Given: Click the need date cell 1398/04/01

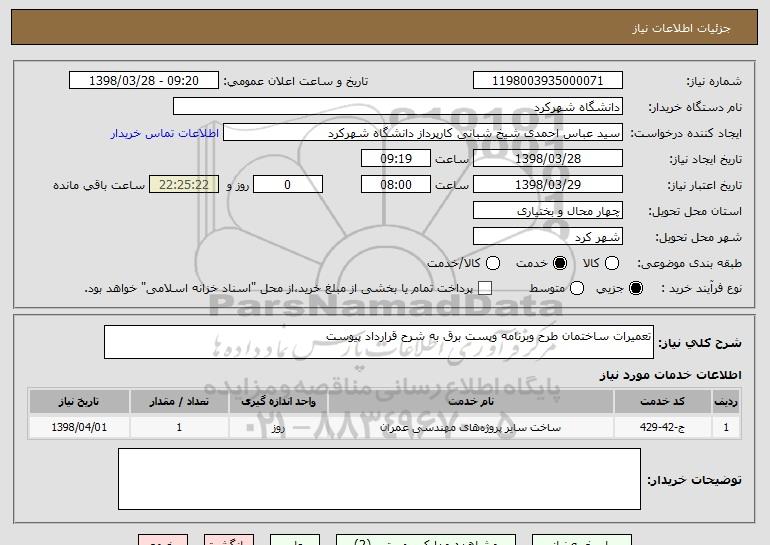Looking at the screenshot, I should pyautogui.click(x=79, y=427).
